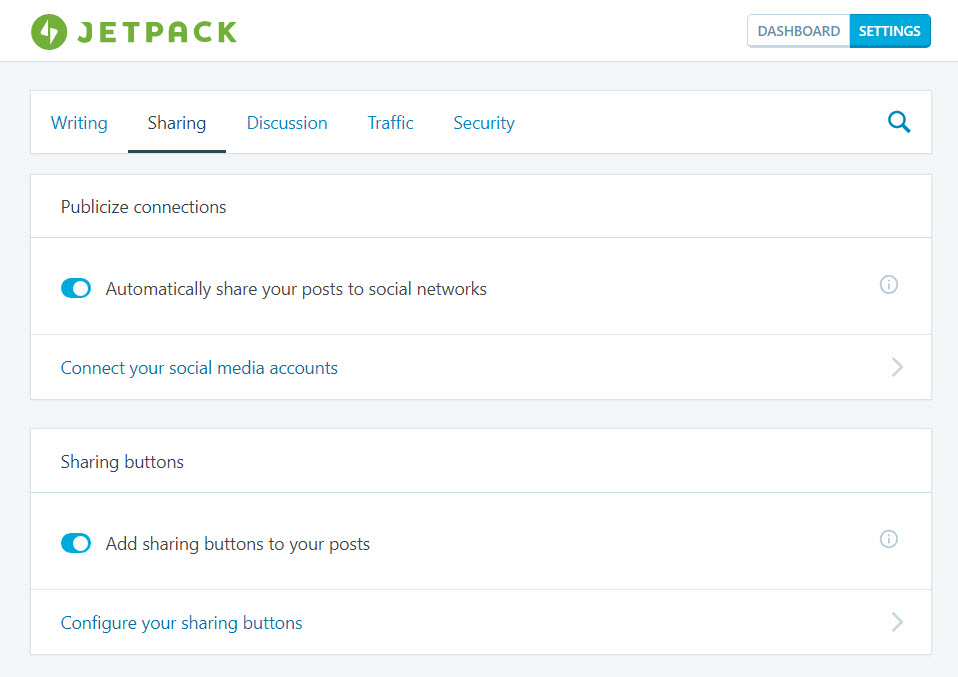Open Connect your social media accounts link
The height and width of the screenshot is (677, 958).
click(199, 368)
